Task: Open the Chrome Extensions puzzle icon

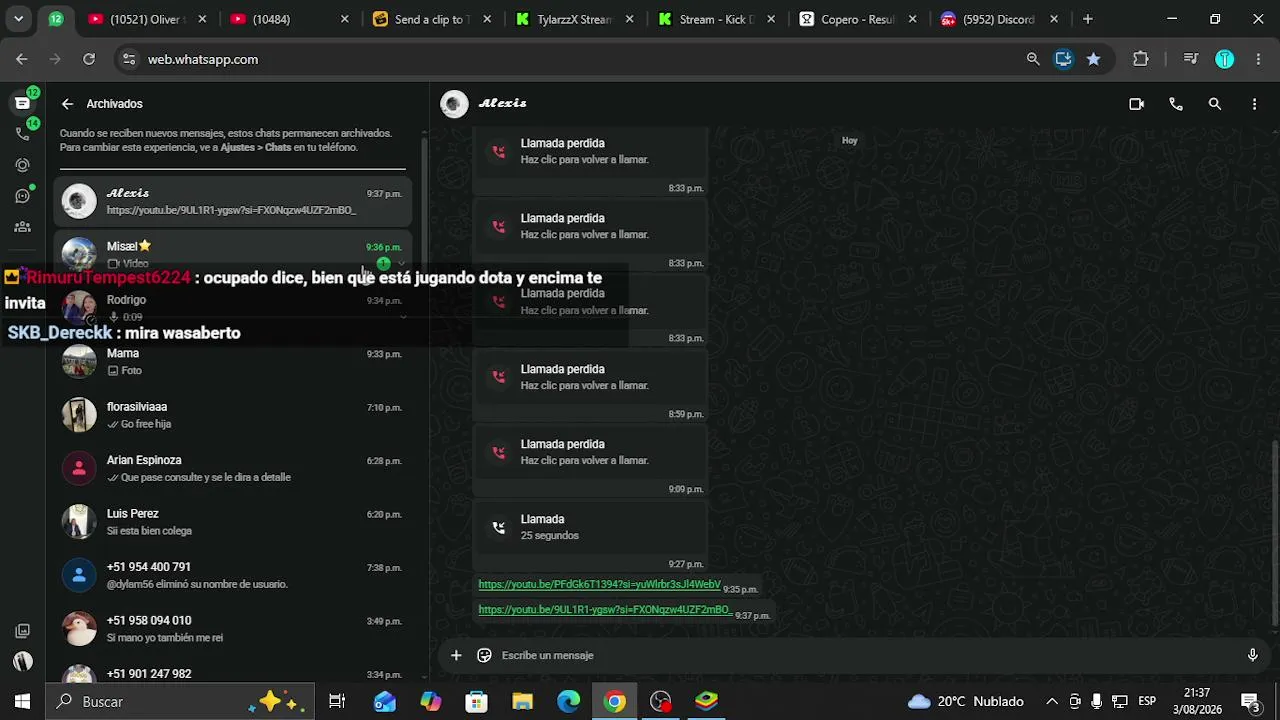Action: coord(1141,59)
